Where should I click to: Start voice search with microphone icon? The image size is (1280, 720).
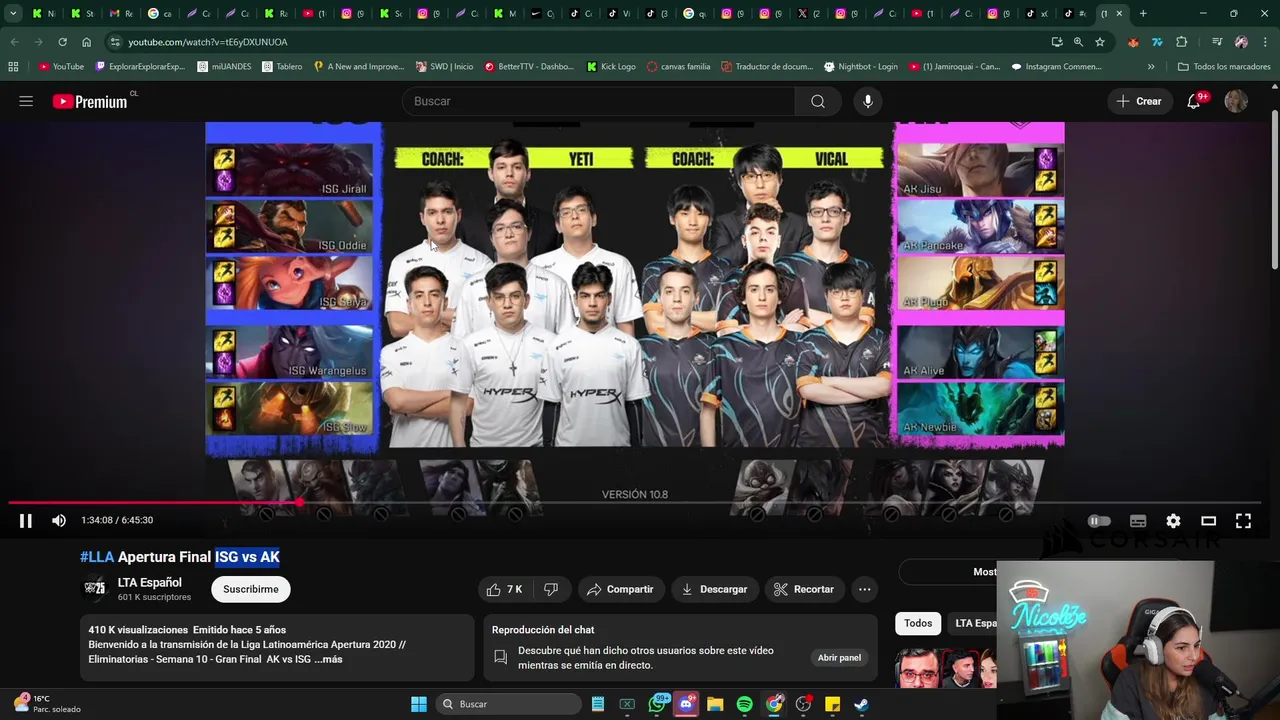(x=868, y=101)
